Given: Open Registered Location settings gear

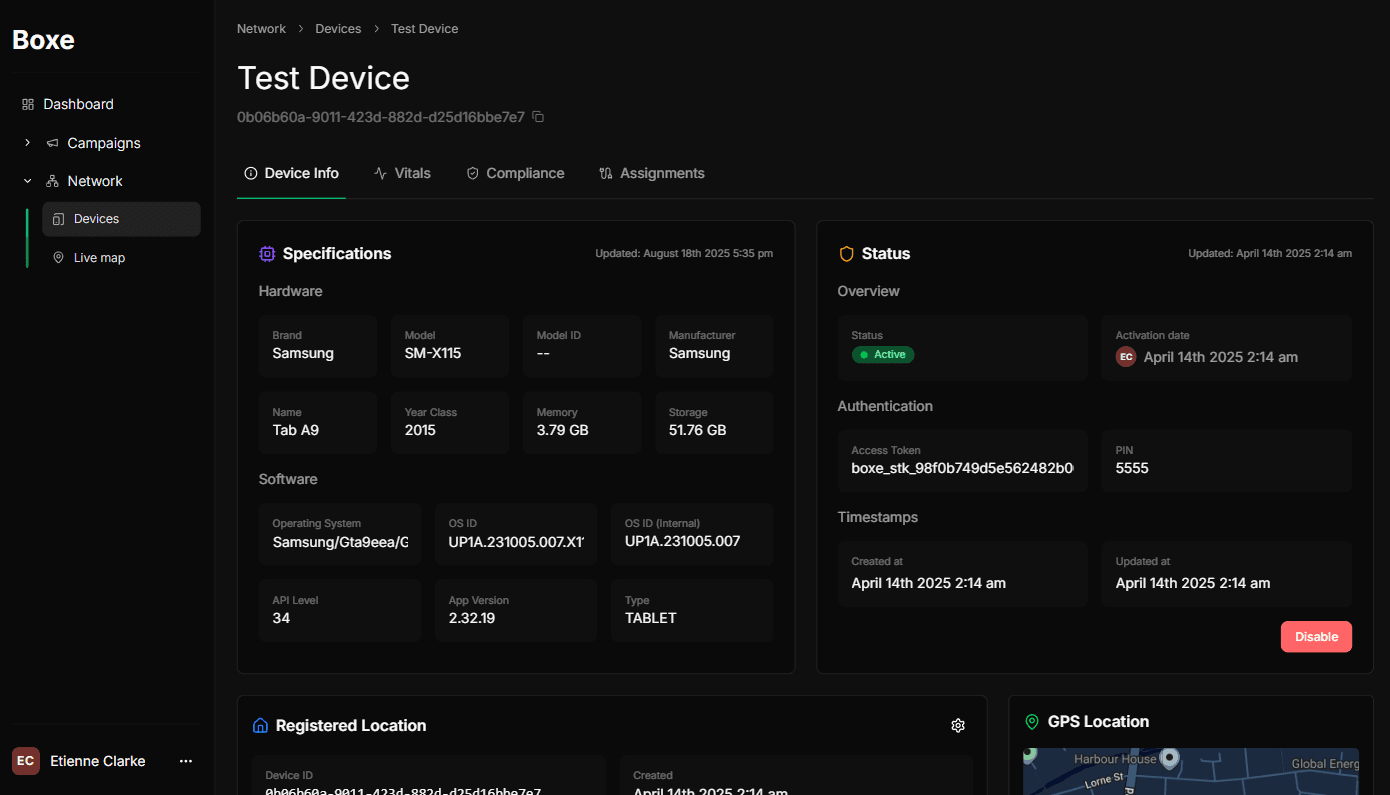Looking at the screenshot, I should click(957, 726).
